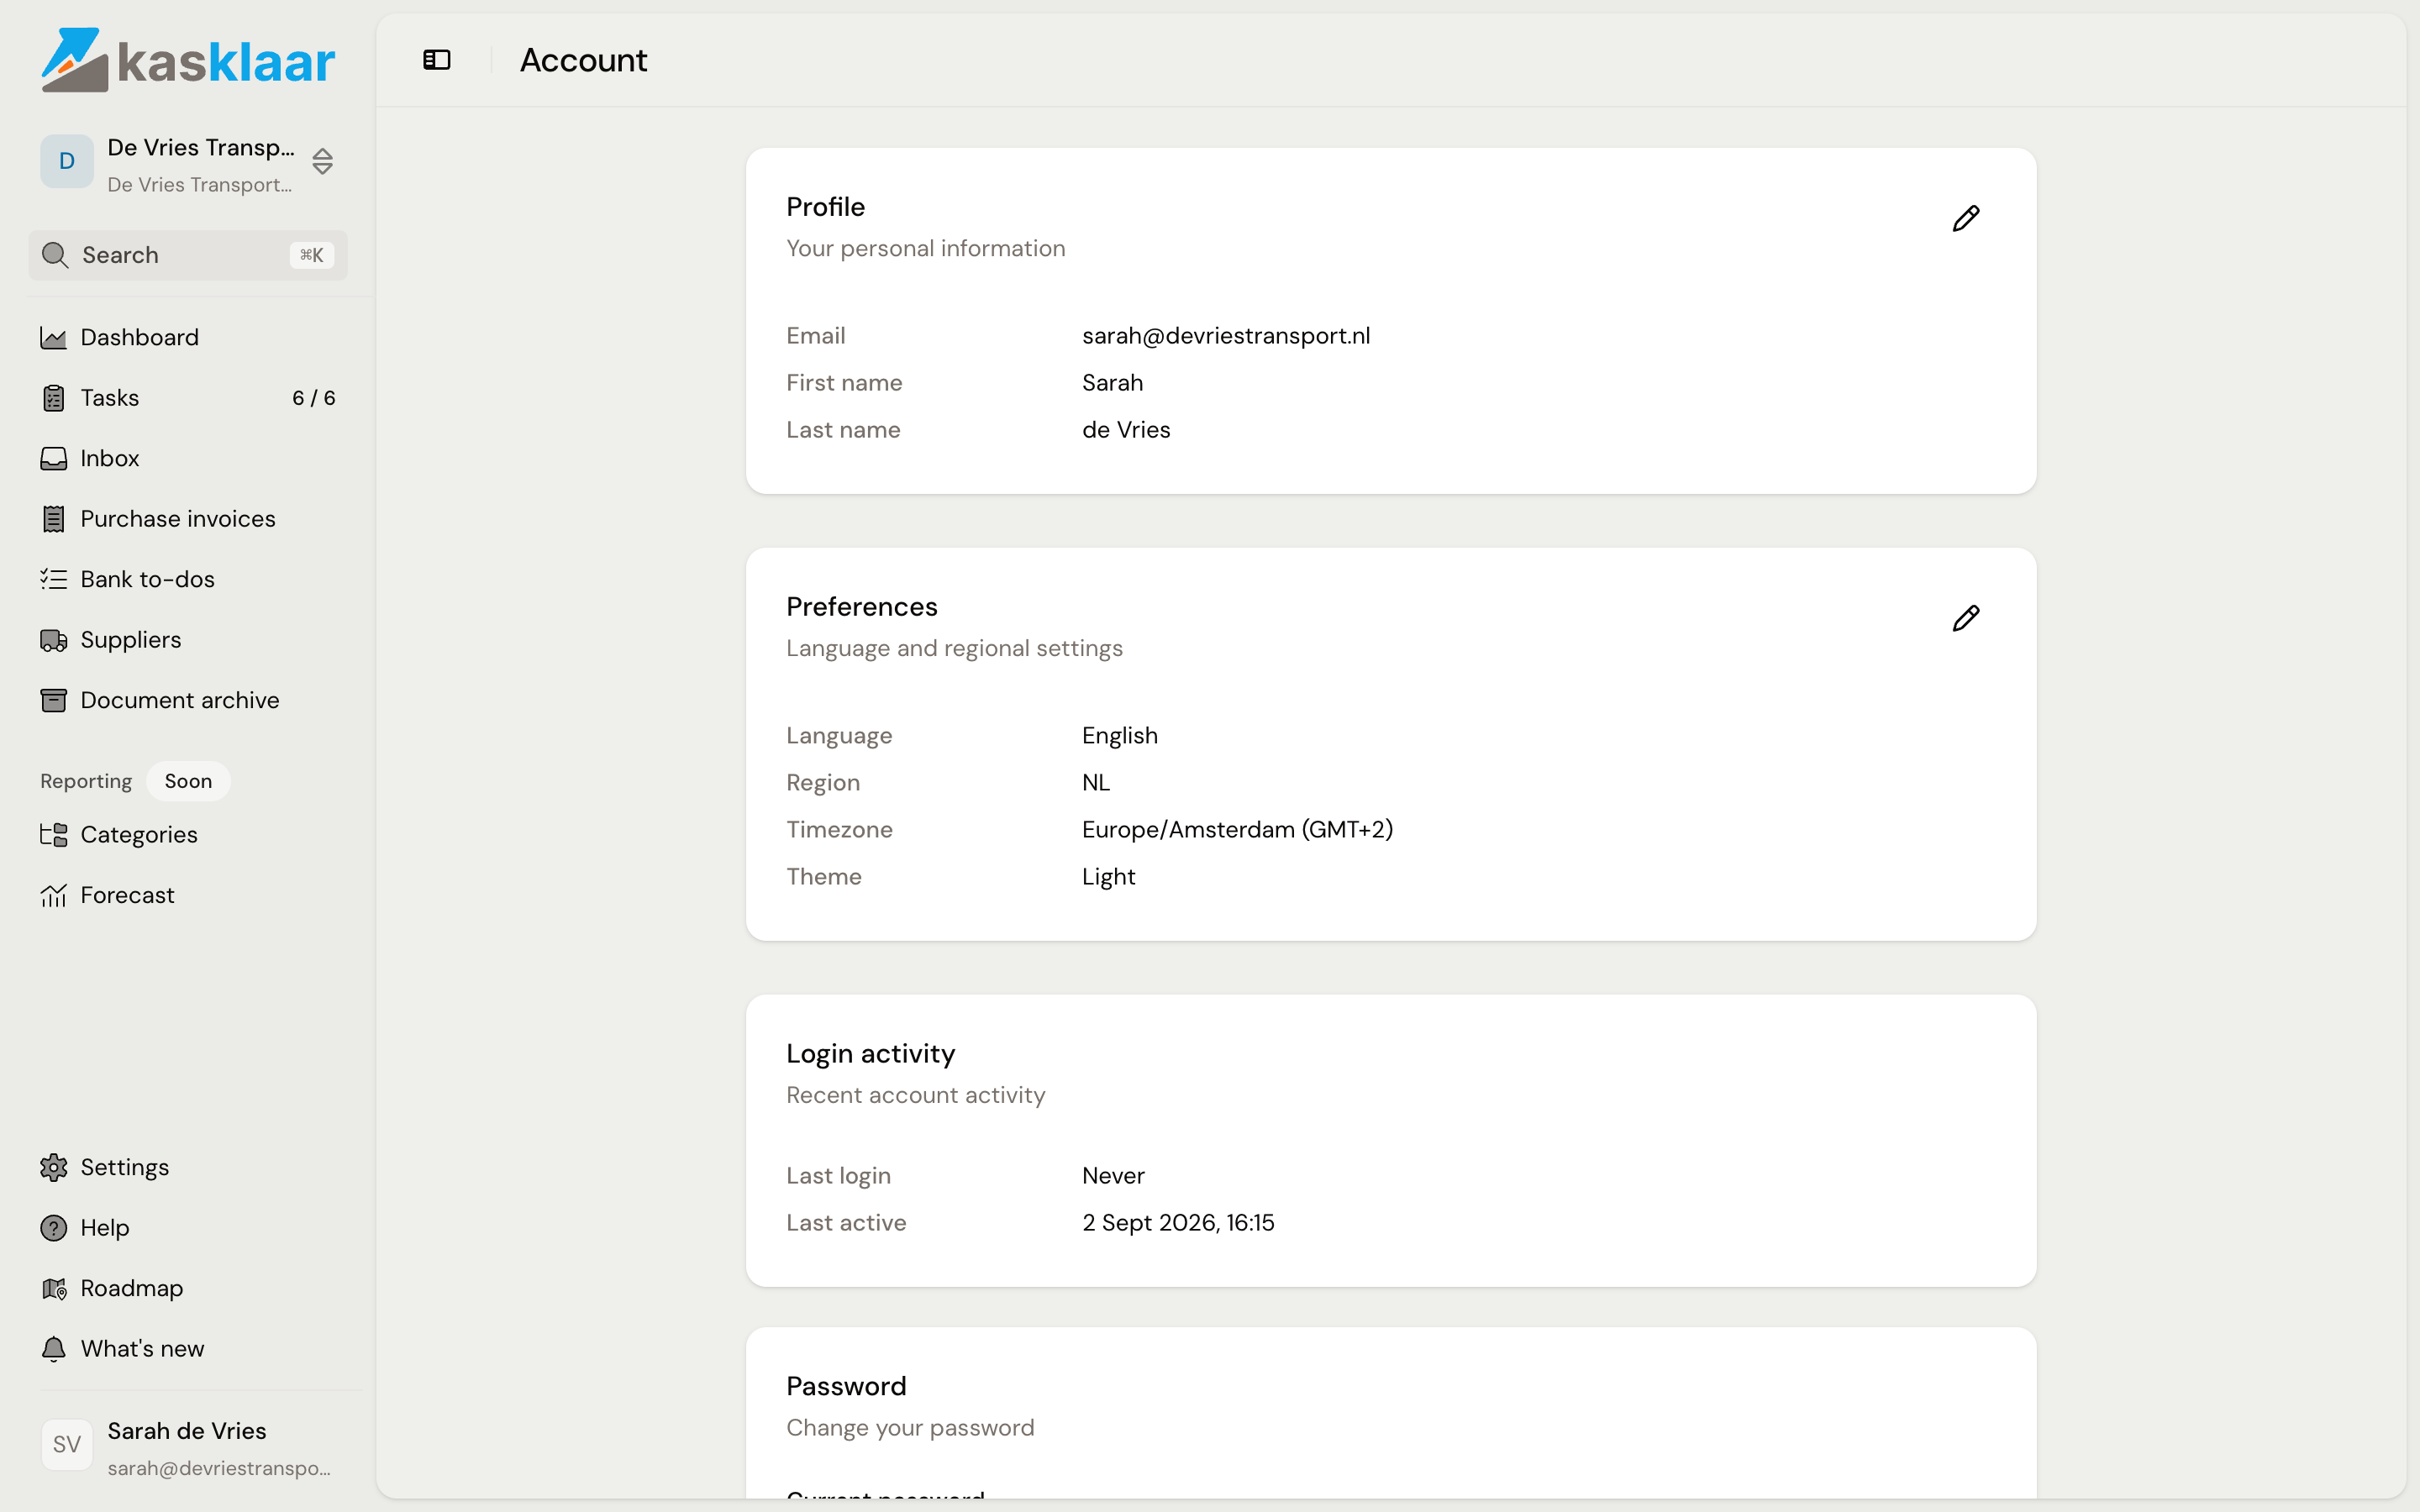This screenshot has height=1512, width=2420.
Task: Click the Inbox tray icon
Action: pos(54,458)
